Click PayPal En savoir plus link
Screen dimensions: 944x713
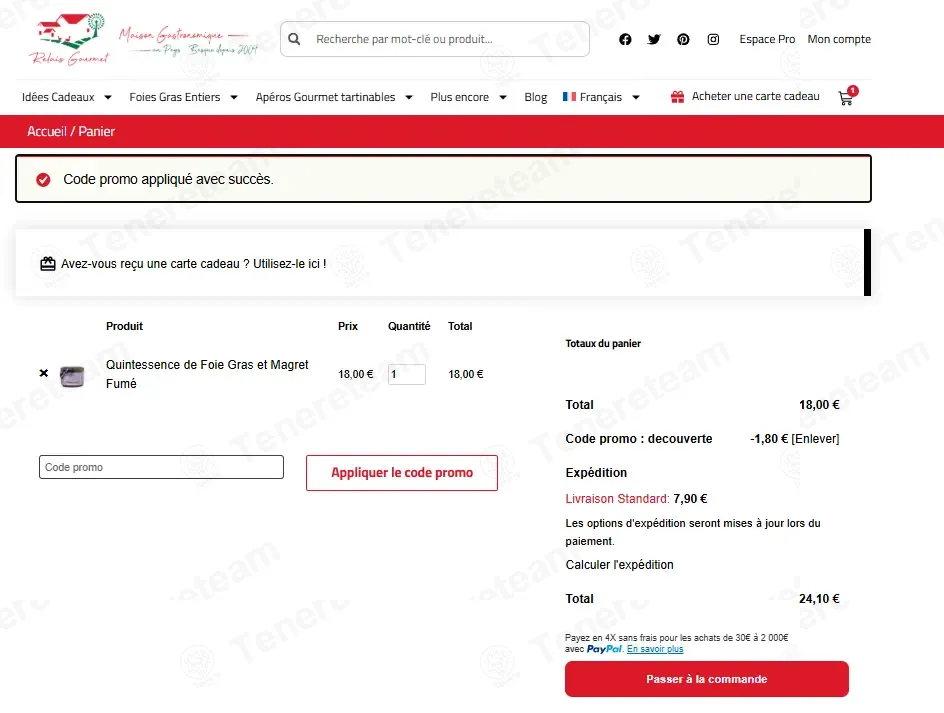[655, 649]
